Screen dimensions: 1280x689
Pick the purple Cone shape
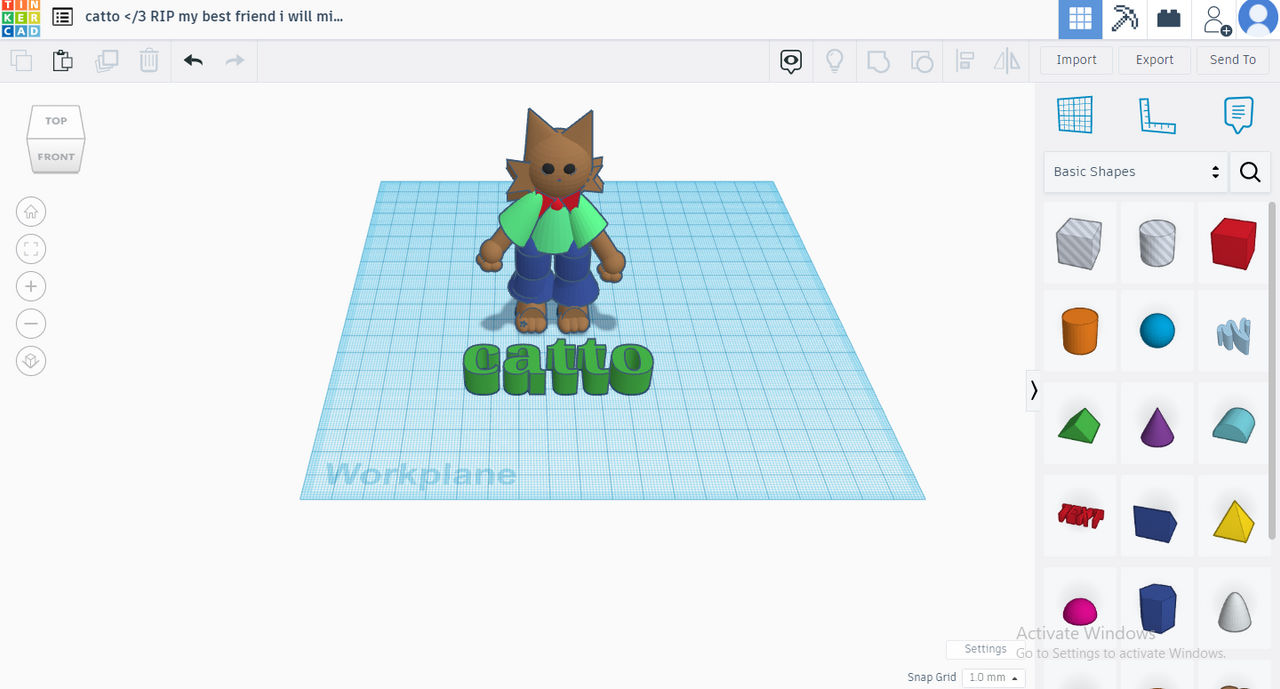point(1157,425)
